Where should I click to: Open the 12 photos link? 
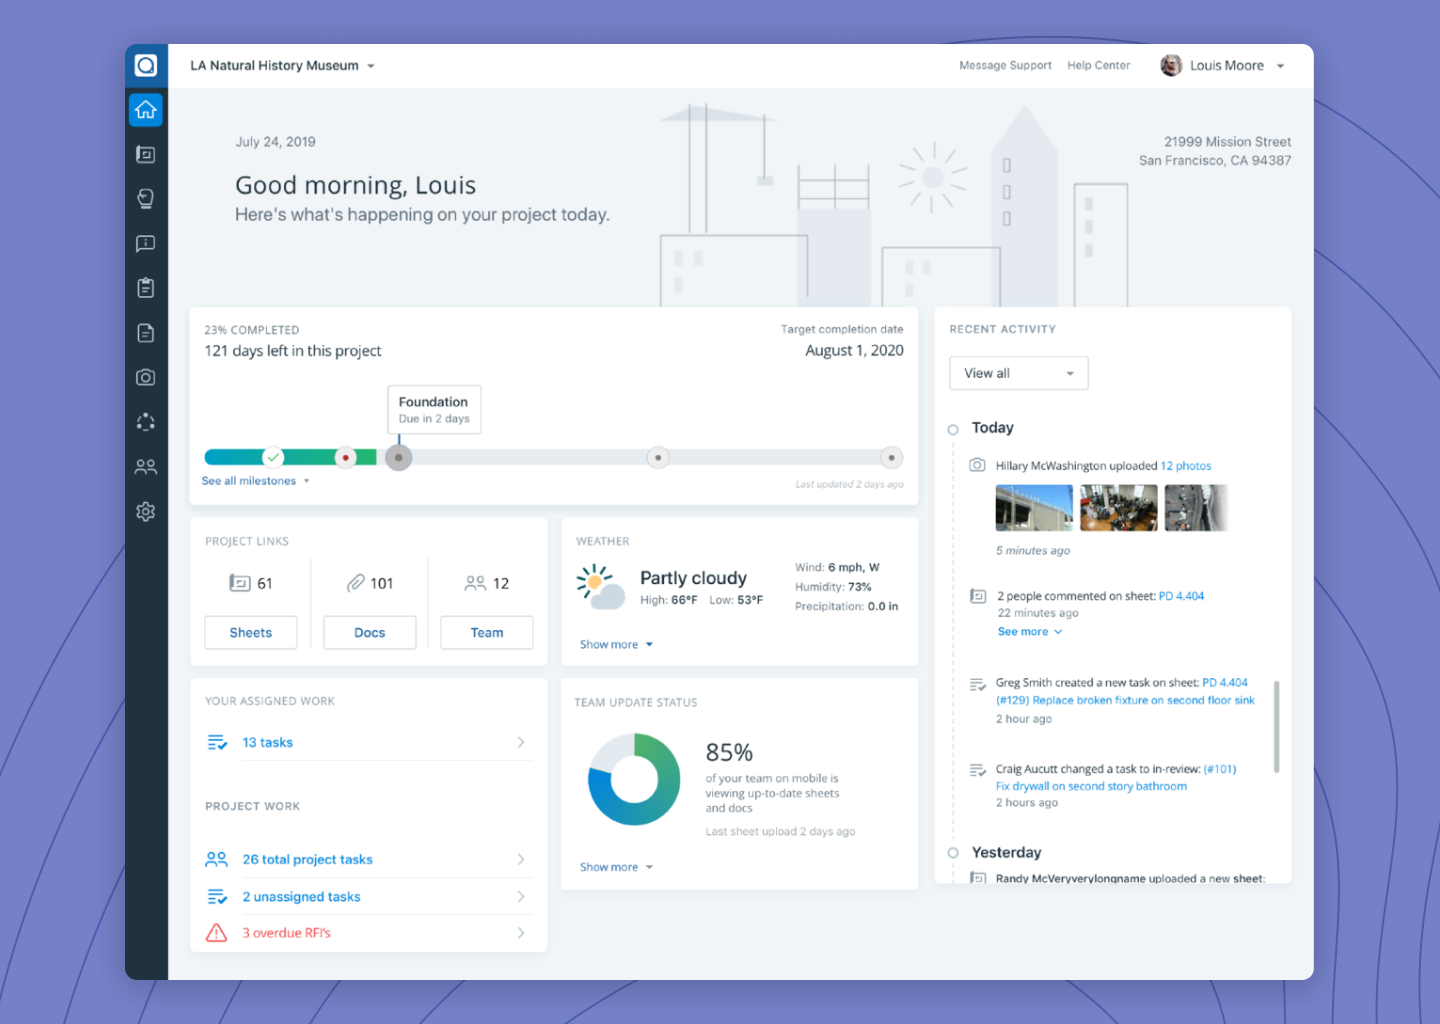[1186, 466]
